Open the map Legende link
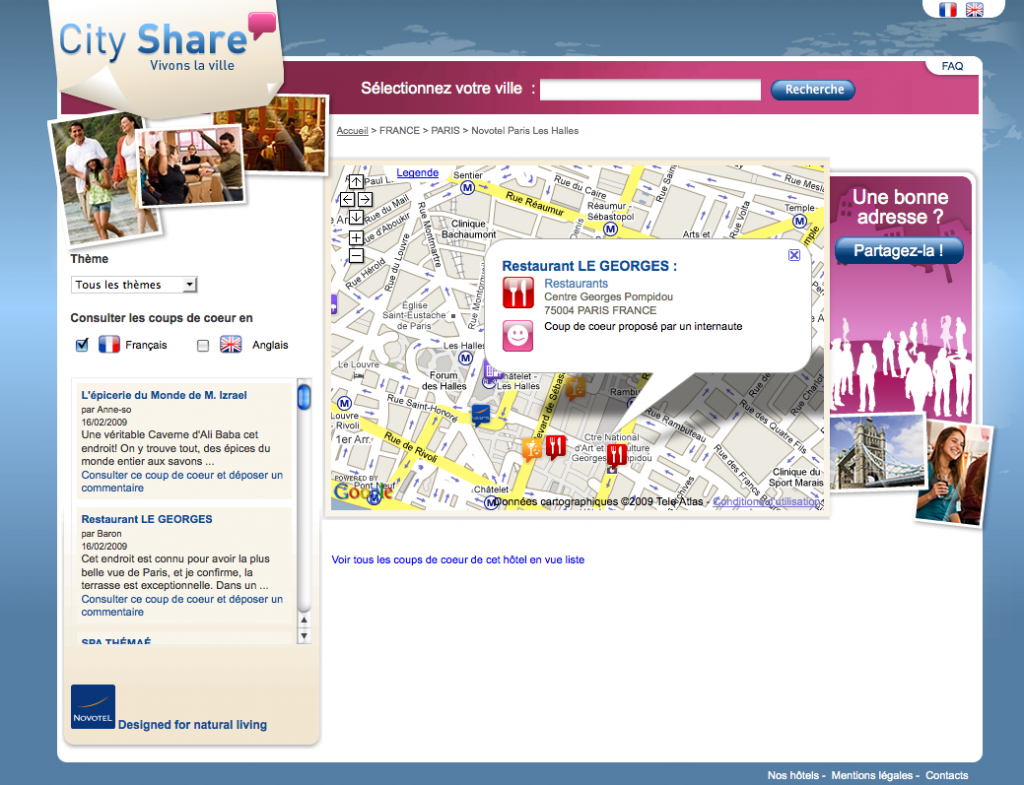This screenshot has width=1024, height=785. [x=417, y=173]
